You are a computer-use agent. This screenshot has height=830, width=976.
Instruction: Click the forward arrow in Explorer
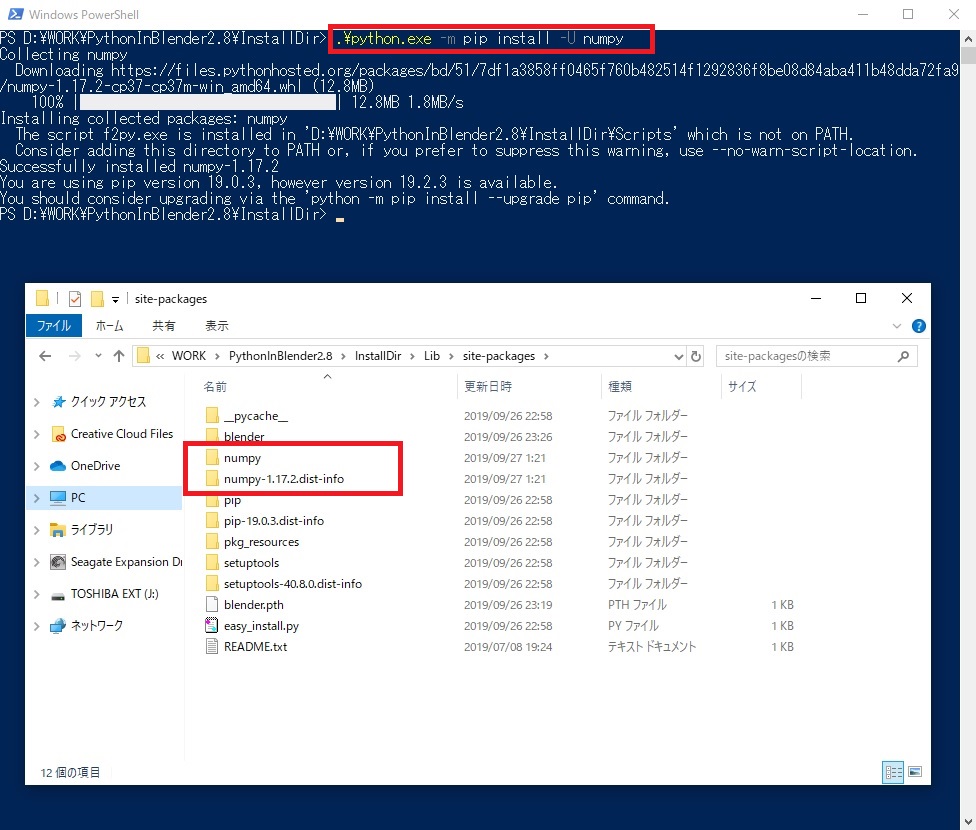[75, 356]
